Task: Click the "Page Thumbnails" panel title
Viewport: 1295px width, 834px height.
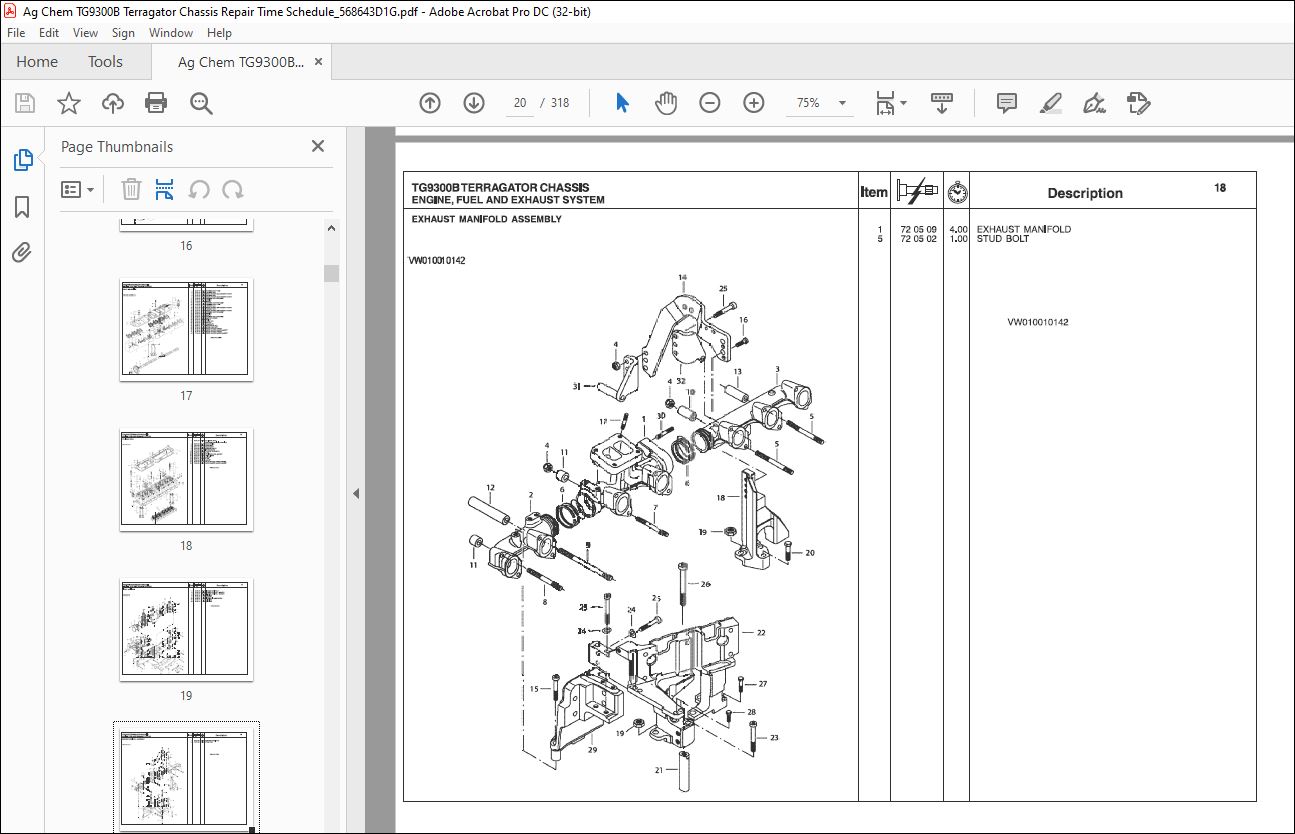Action: click(x=117, y=146)
